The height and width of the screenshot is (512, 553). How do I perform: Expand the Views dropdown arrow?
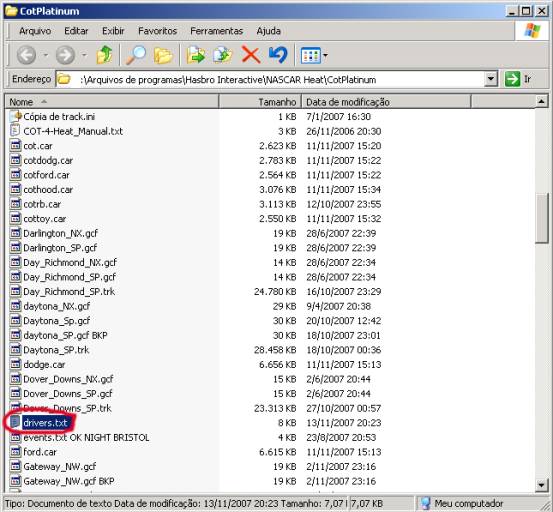click(x=325, y=55)
